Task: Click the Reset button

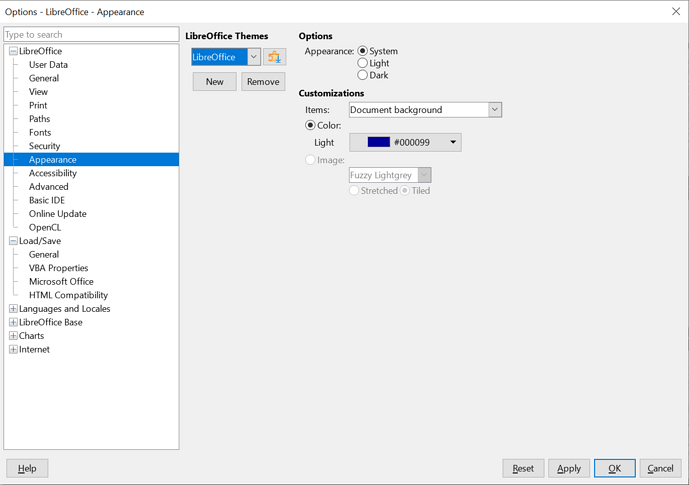Action: [523, 468]
